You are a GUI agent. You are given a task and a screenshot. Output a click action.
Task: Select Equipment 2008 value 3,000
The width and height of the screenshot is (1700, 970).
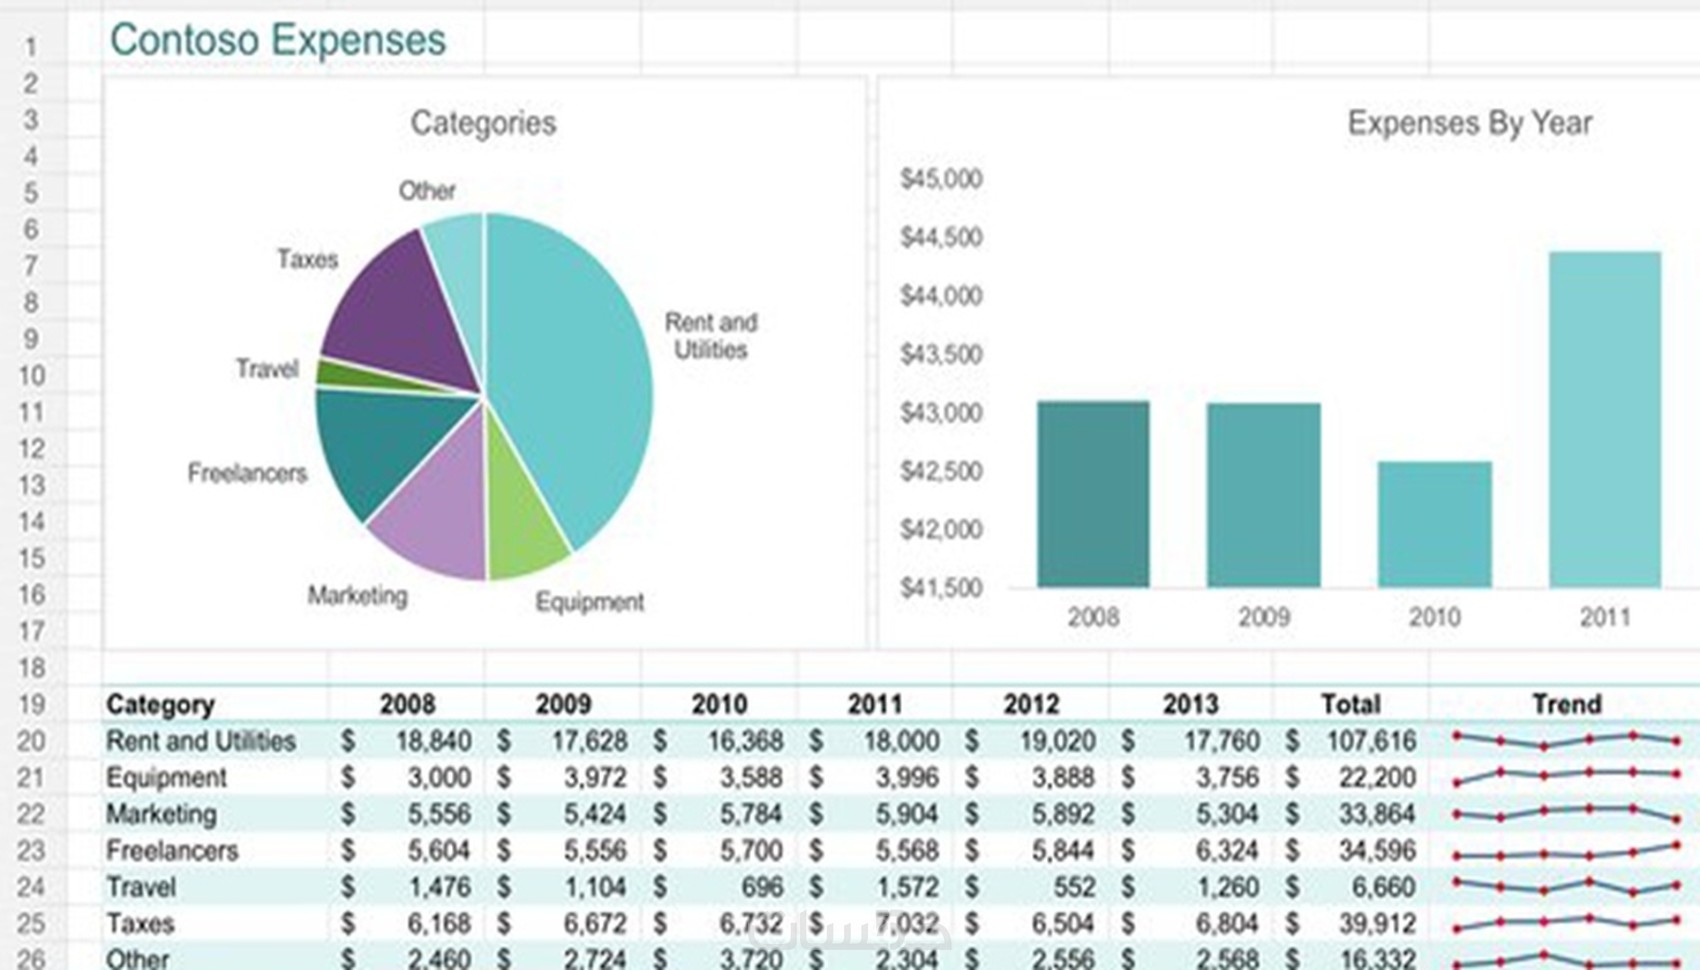click(x=407, y=777)
